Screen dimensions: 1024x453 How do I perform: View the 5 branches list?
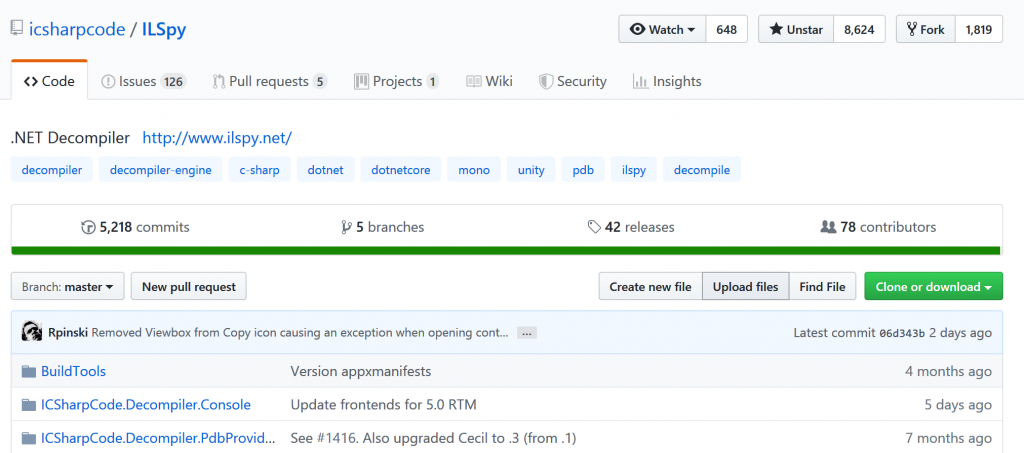(383, 227)
